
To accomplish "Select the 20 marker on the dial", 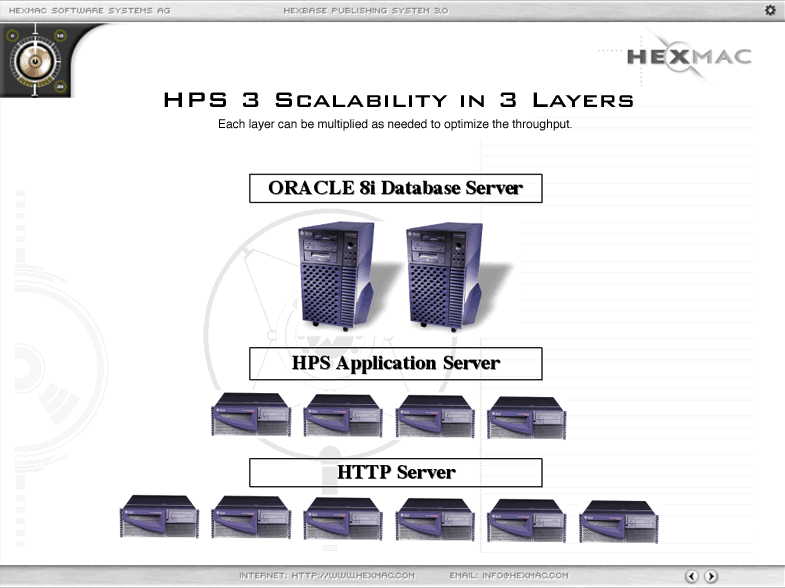I will point(61,86).
